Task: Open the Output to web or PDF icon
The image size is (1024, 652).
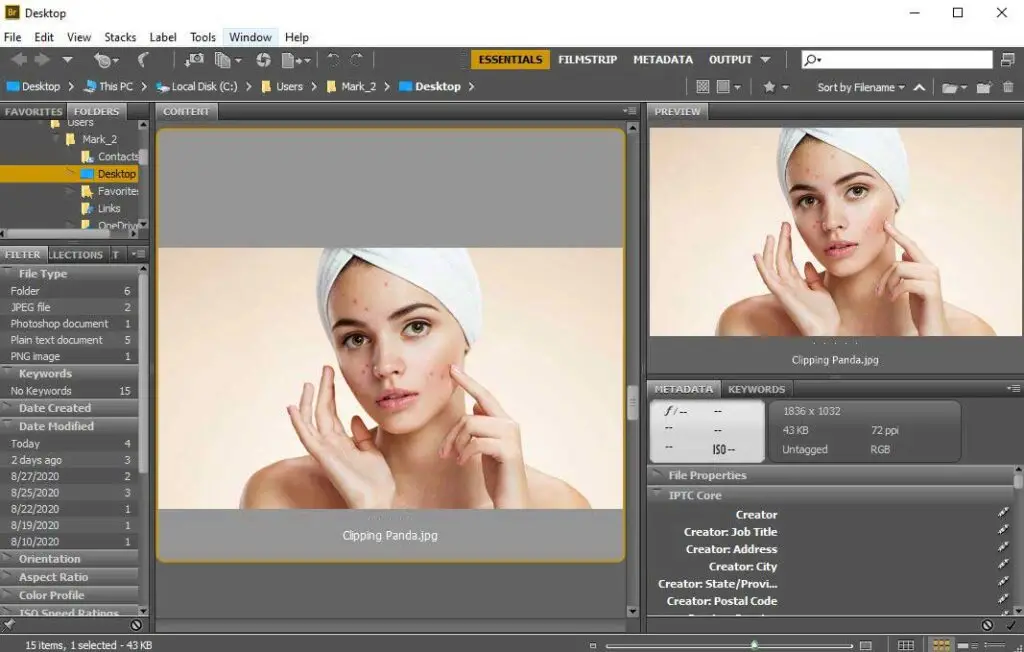Action: click(295, 60)
